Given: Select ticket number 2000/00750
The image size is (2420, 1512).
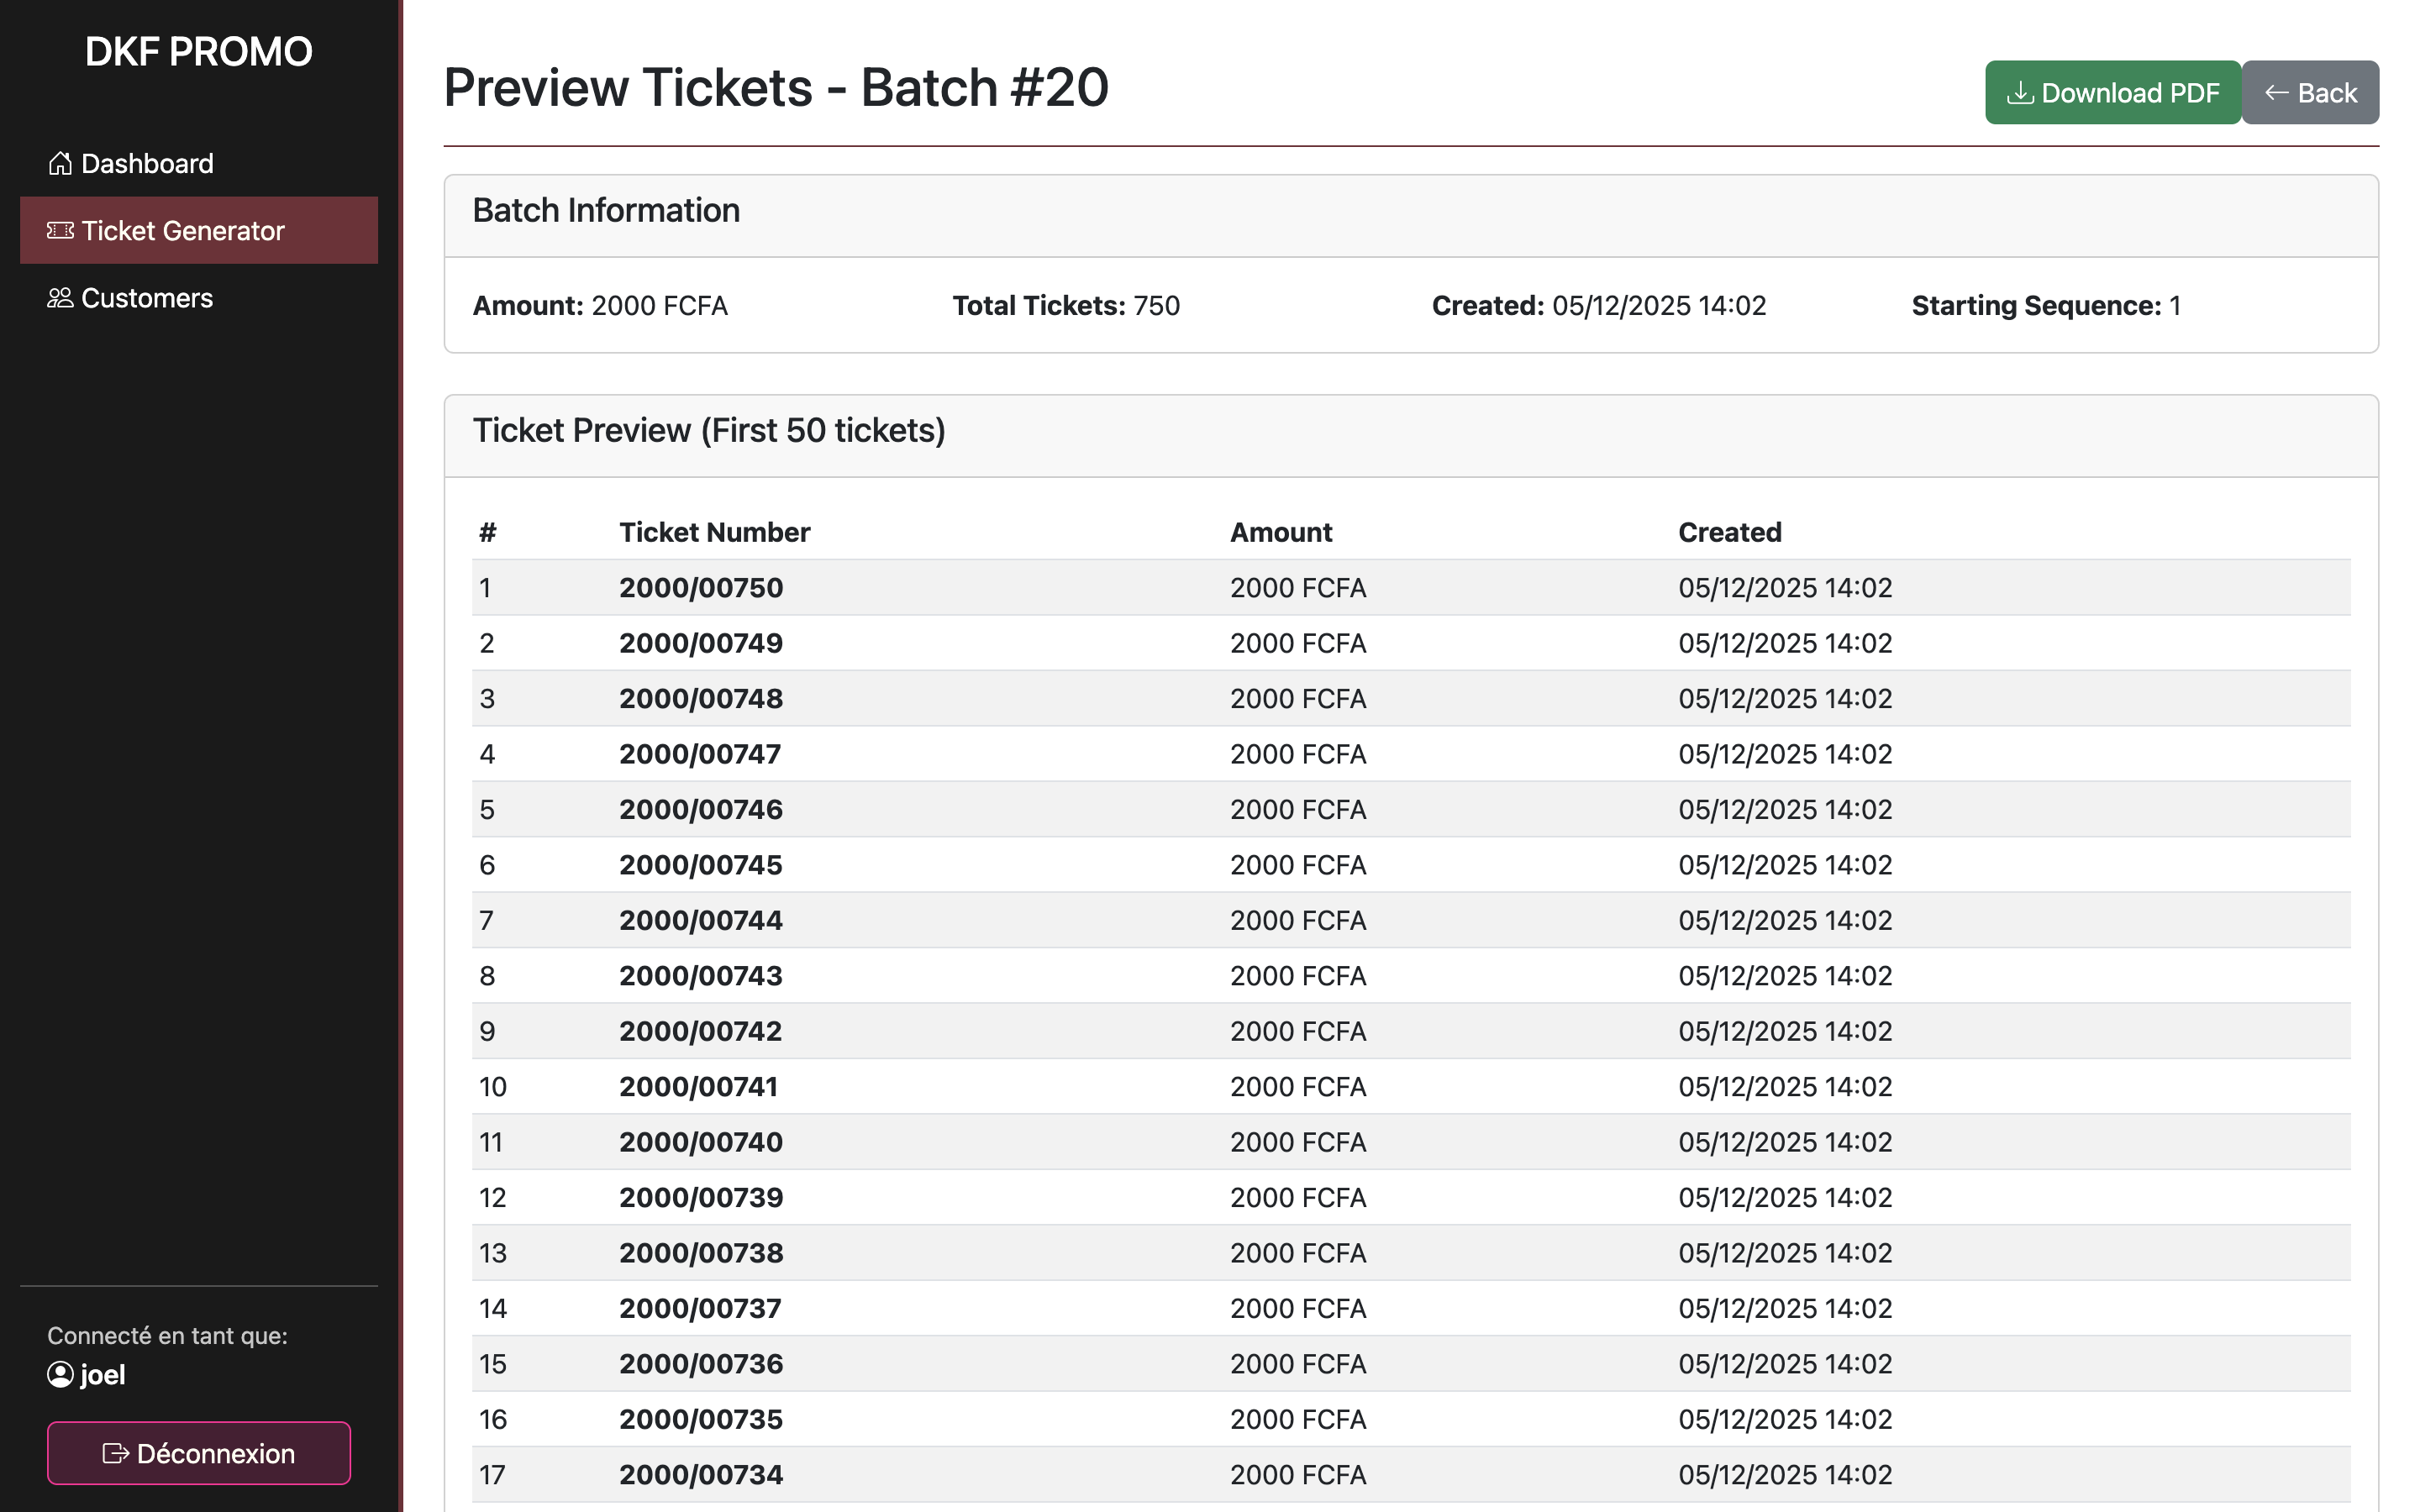Looking at the screenshot, I should (x=700, y=588).
